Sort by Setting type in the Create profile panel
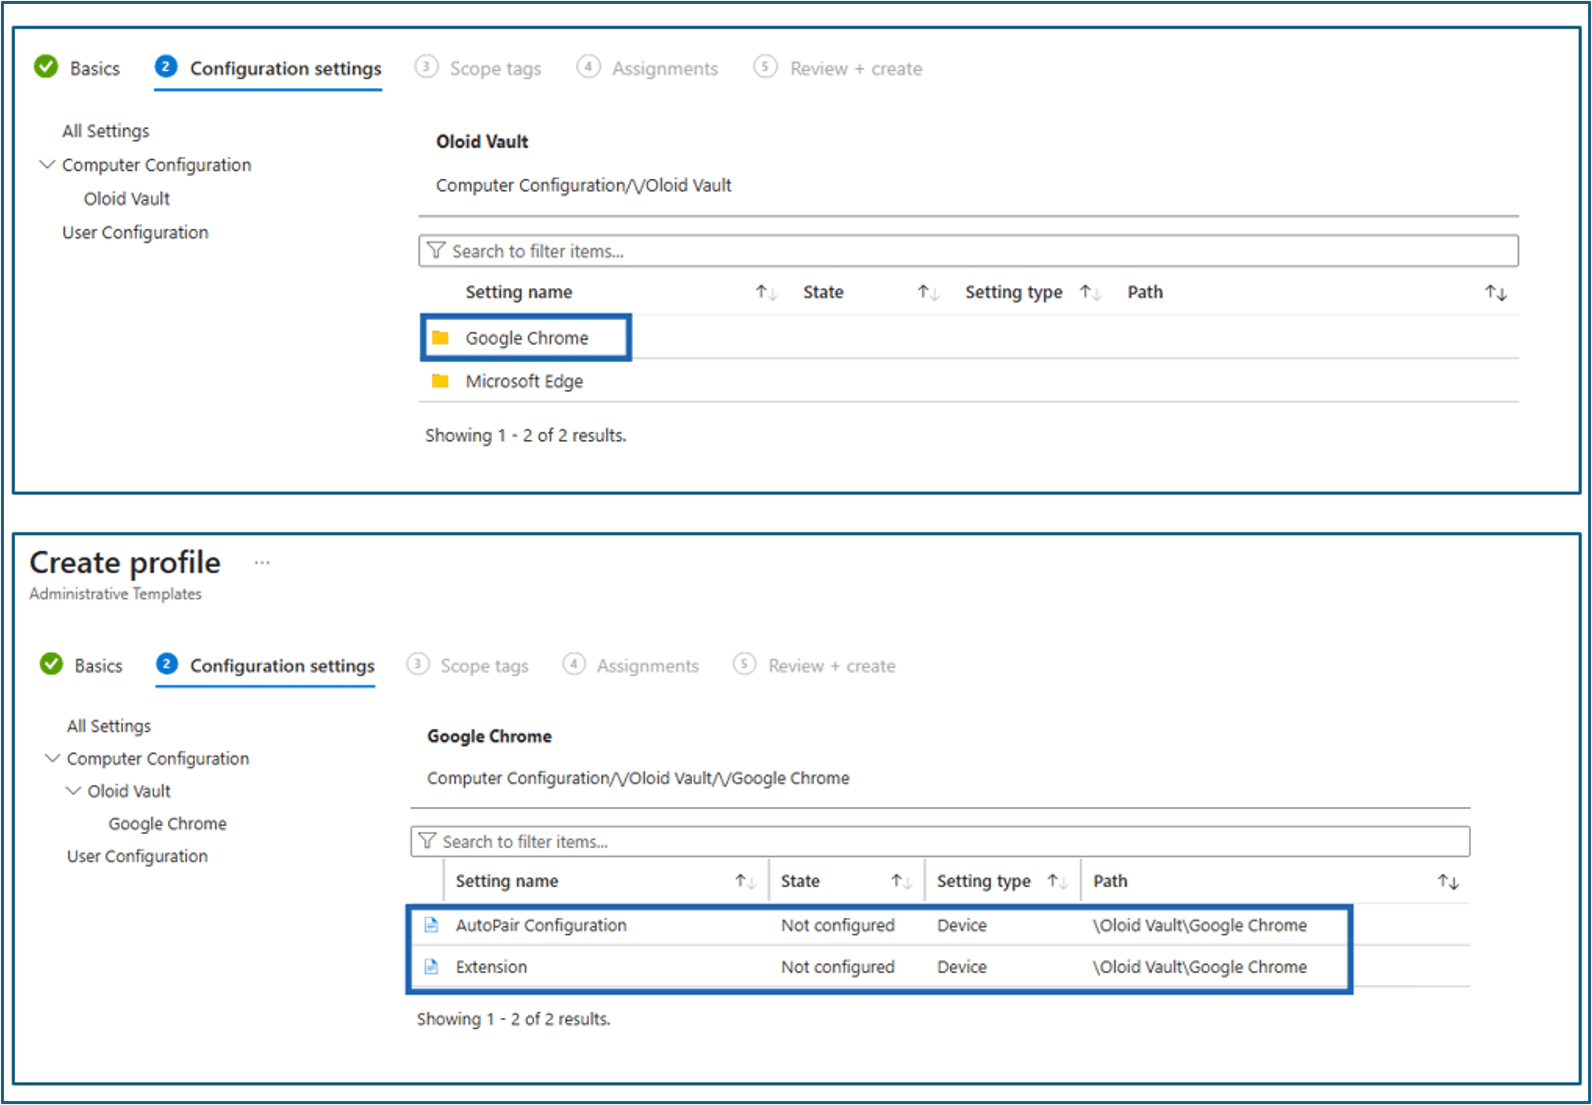Viewport: 1592px width, 1105px height. [x=1058, y=881]
